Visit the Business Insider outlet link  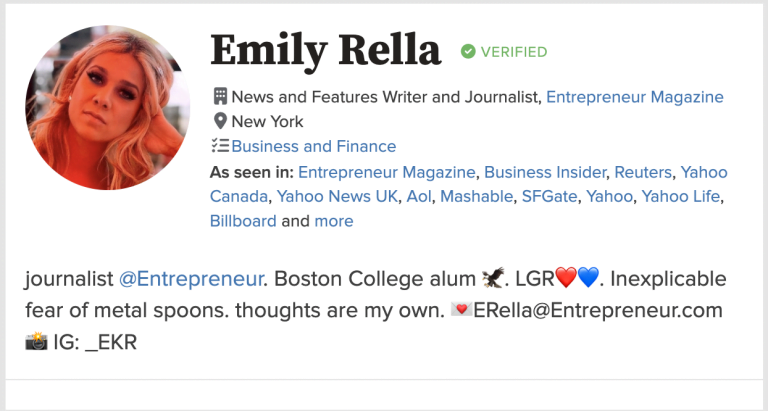click(545, 172)
